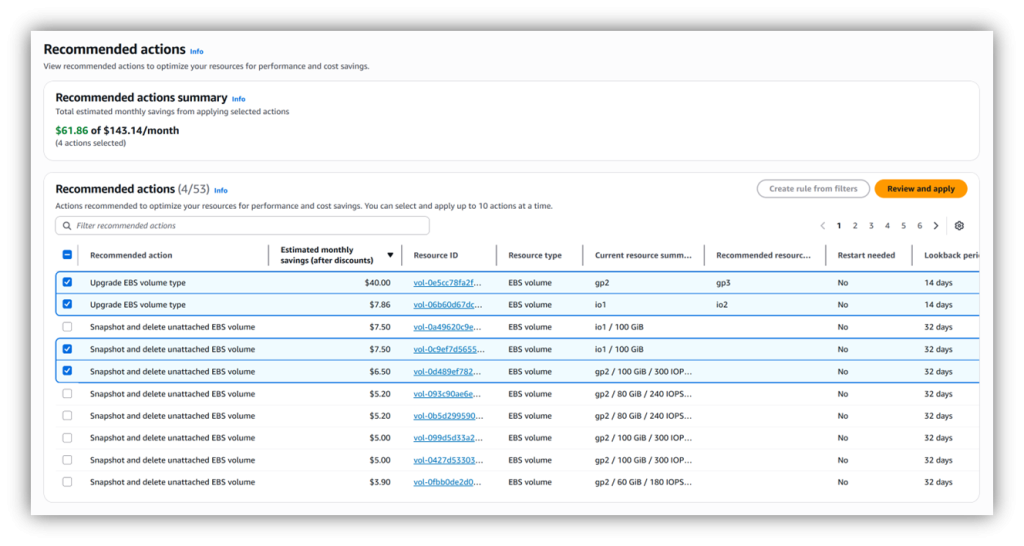Open resource vol-0e5cc78fa2f link
The height and width of the screenshot is (546, 1024).
[x=447, y=283]
